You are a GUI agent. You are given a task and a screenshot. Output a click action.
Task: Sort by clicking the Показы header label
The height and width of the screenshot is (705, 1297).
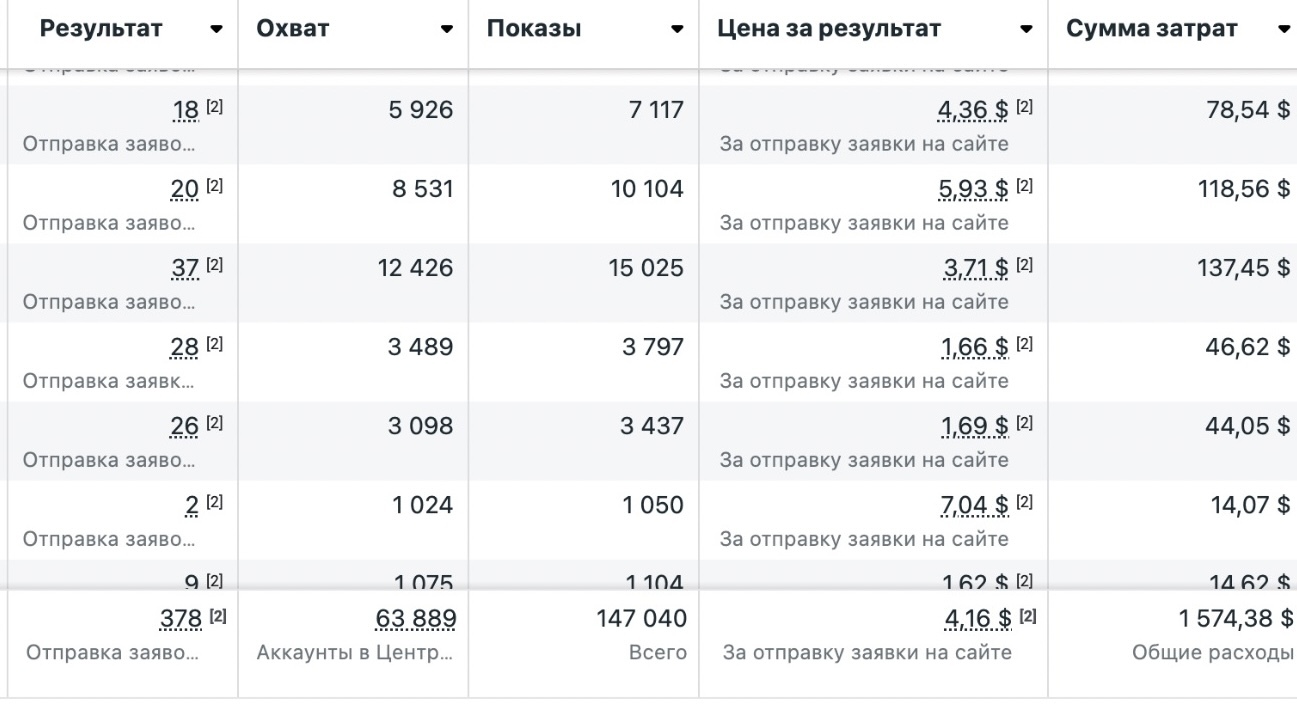click(534, 30)
